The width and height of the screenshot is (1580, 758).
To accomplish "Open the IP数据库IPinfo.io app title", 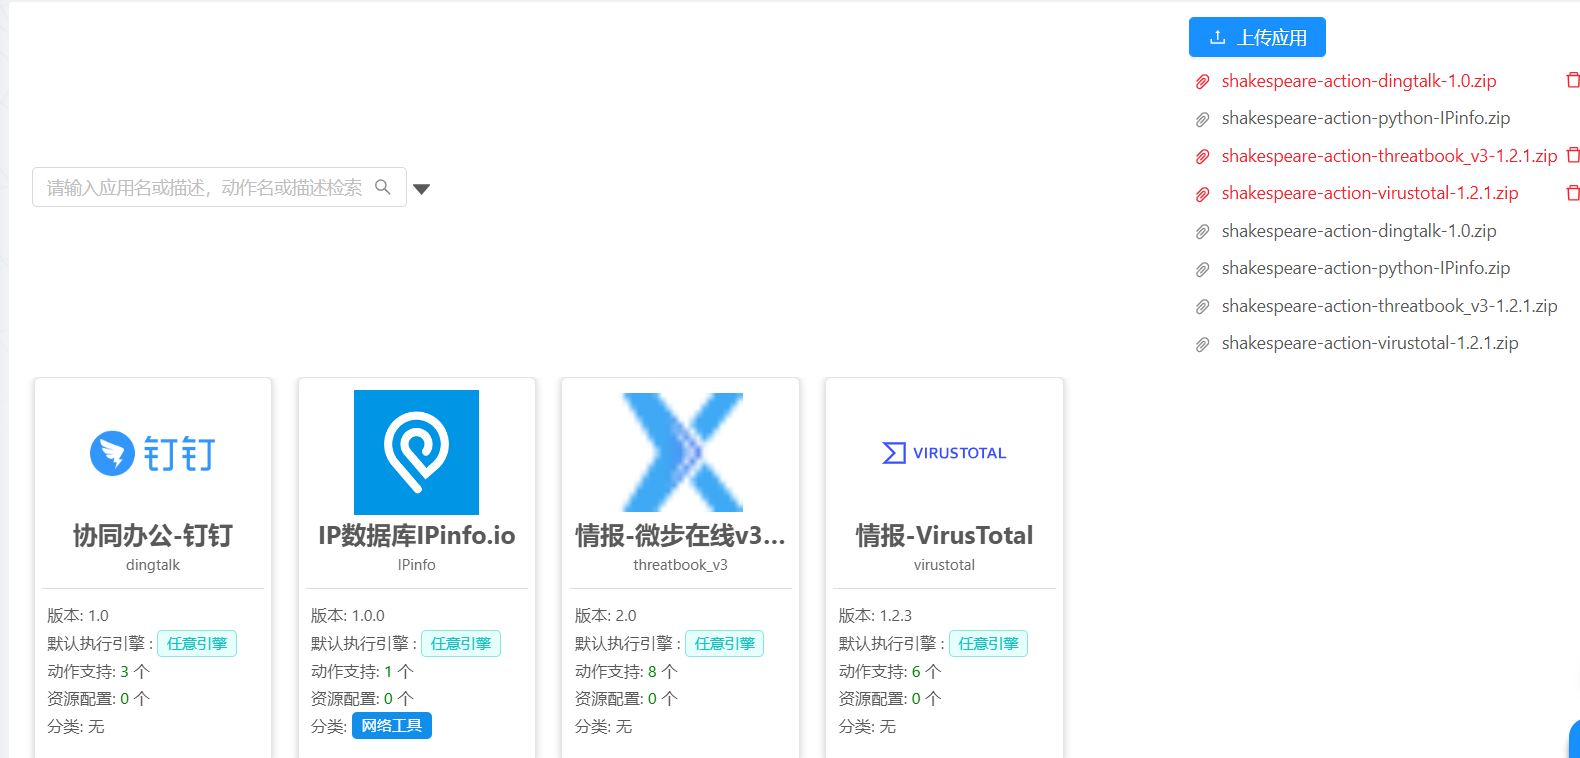I will click(x=416, y=535).
